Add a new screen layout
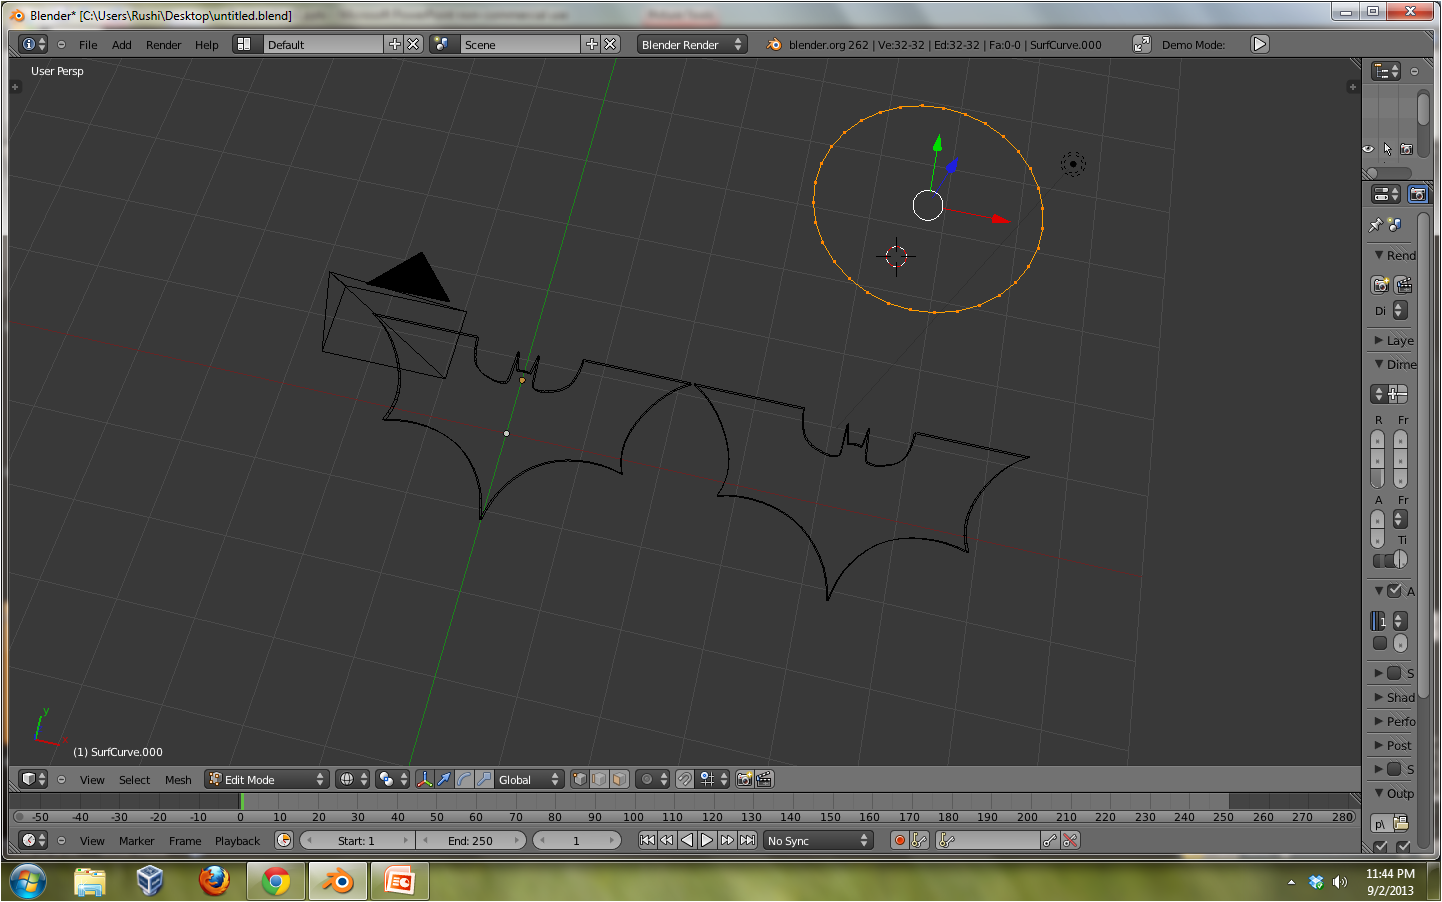The image size is (1442, 902). point(394,44)
